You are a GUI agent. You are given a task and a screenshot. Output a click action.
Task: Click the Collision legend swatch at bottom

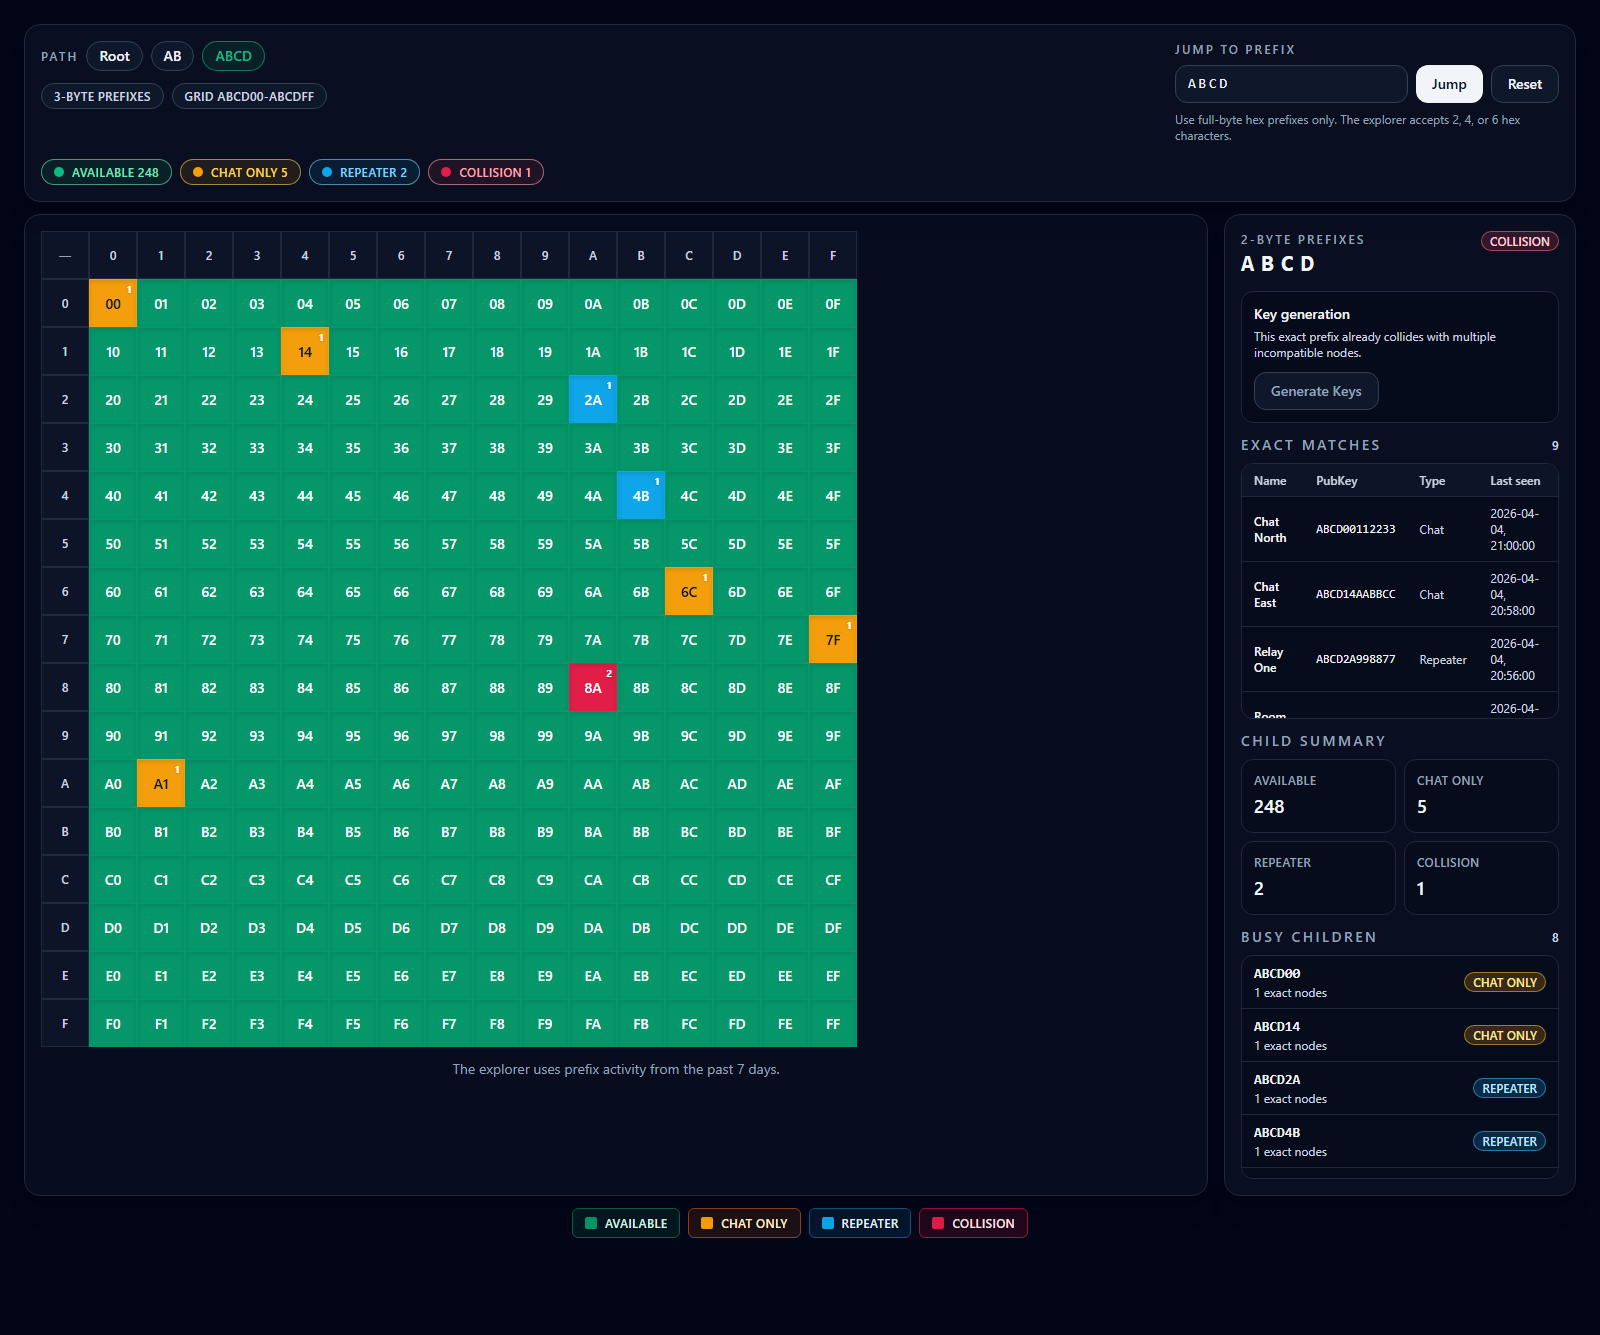972,1223
